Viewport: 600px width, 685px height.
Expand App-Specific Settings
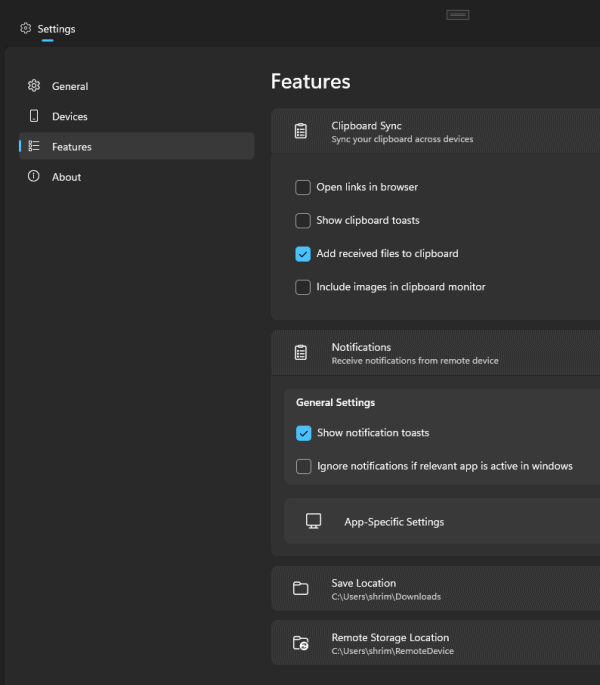point(442,521)
